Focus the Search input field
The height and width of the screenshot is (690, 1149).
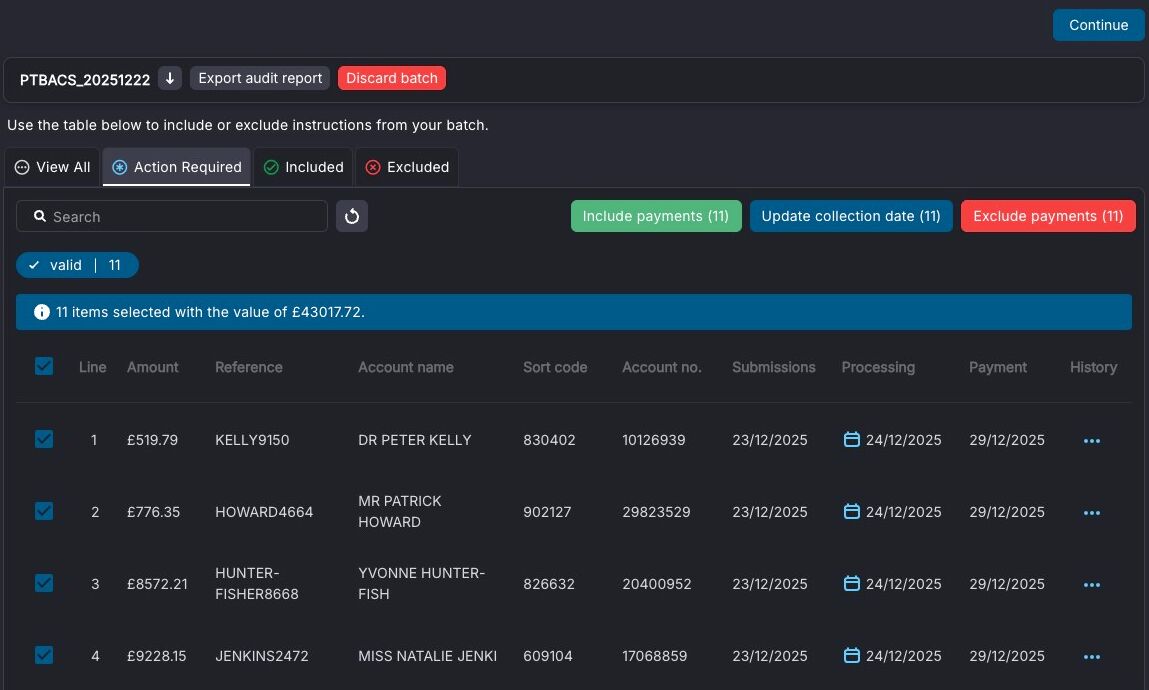point(171,216)
